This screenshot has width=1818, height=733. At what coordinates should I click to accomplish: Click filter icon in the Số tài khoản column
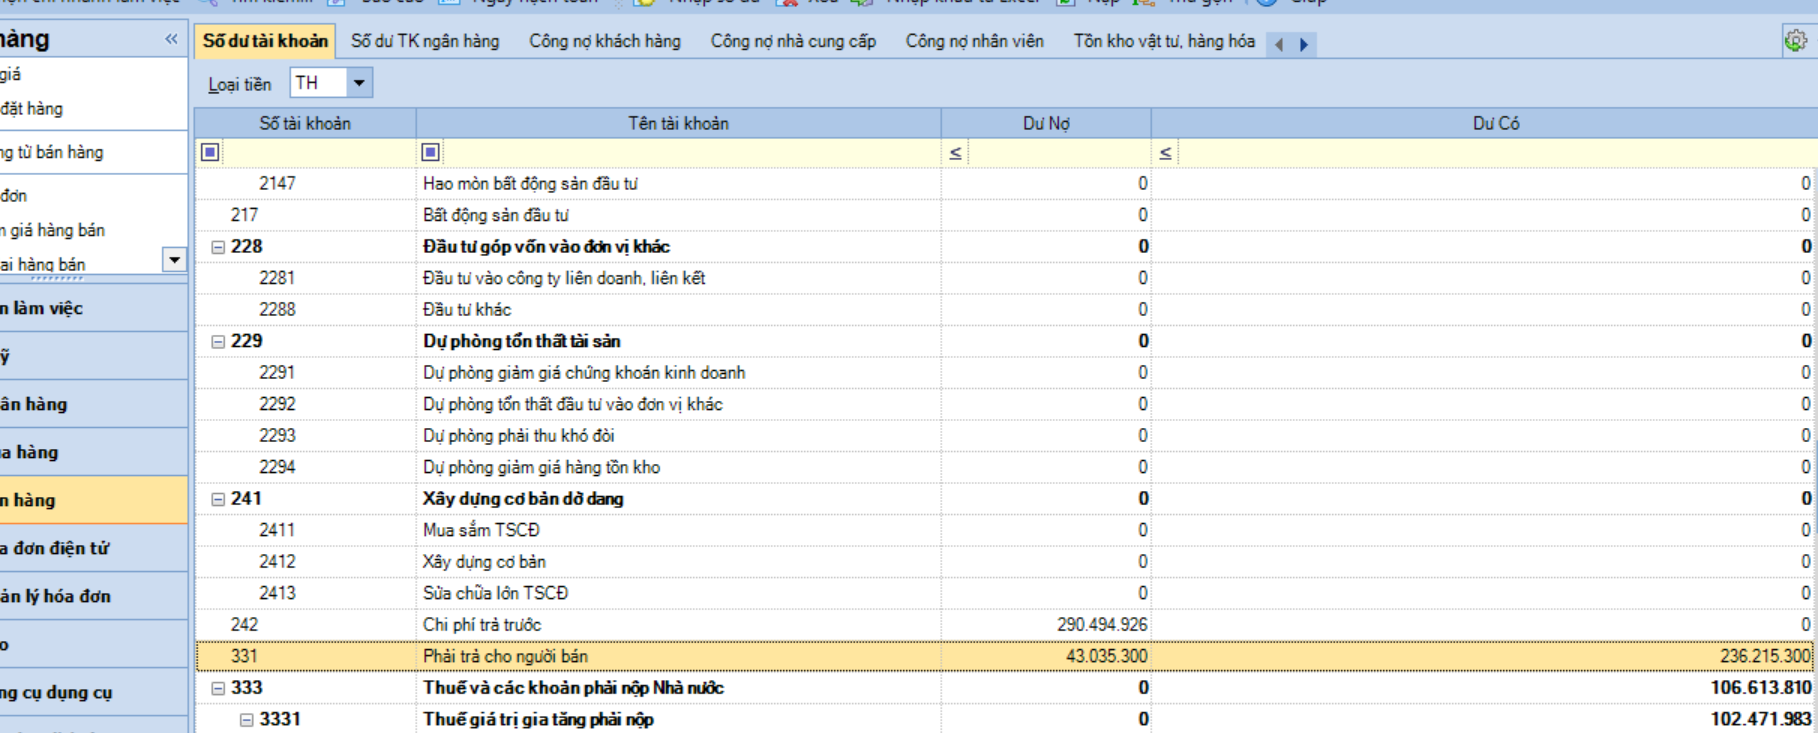coord(210,152)
